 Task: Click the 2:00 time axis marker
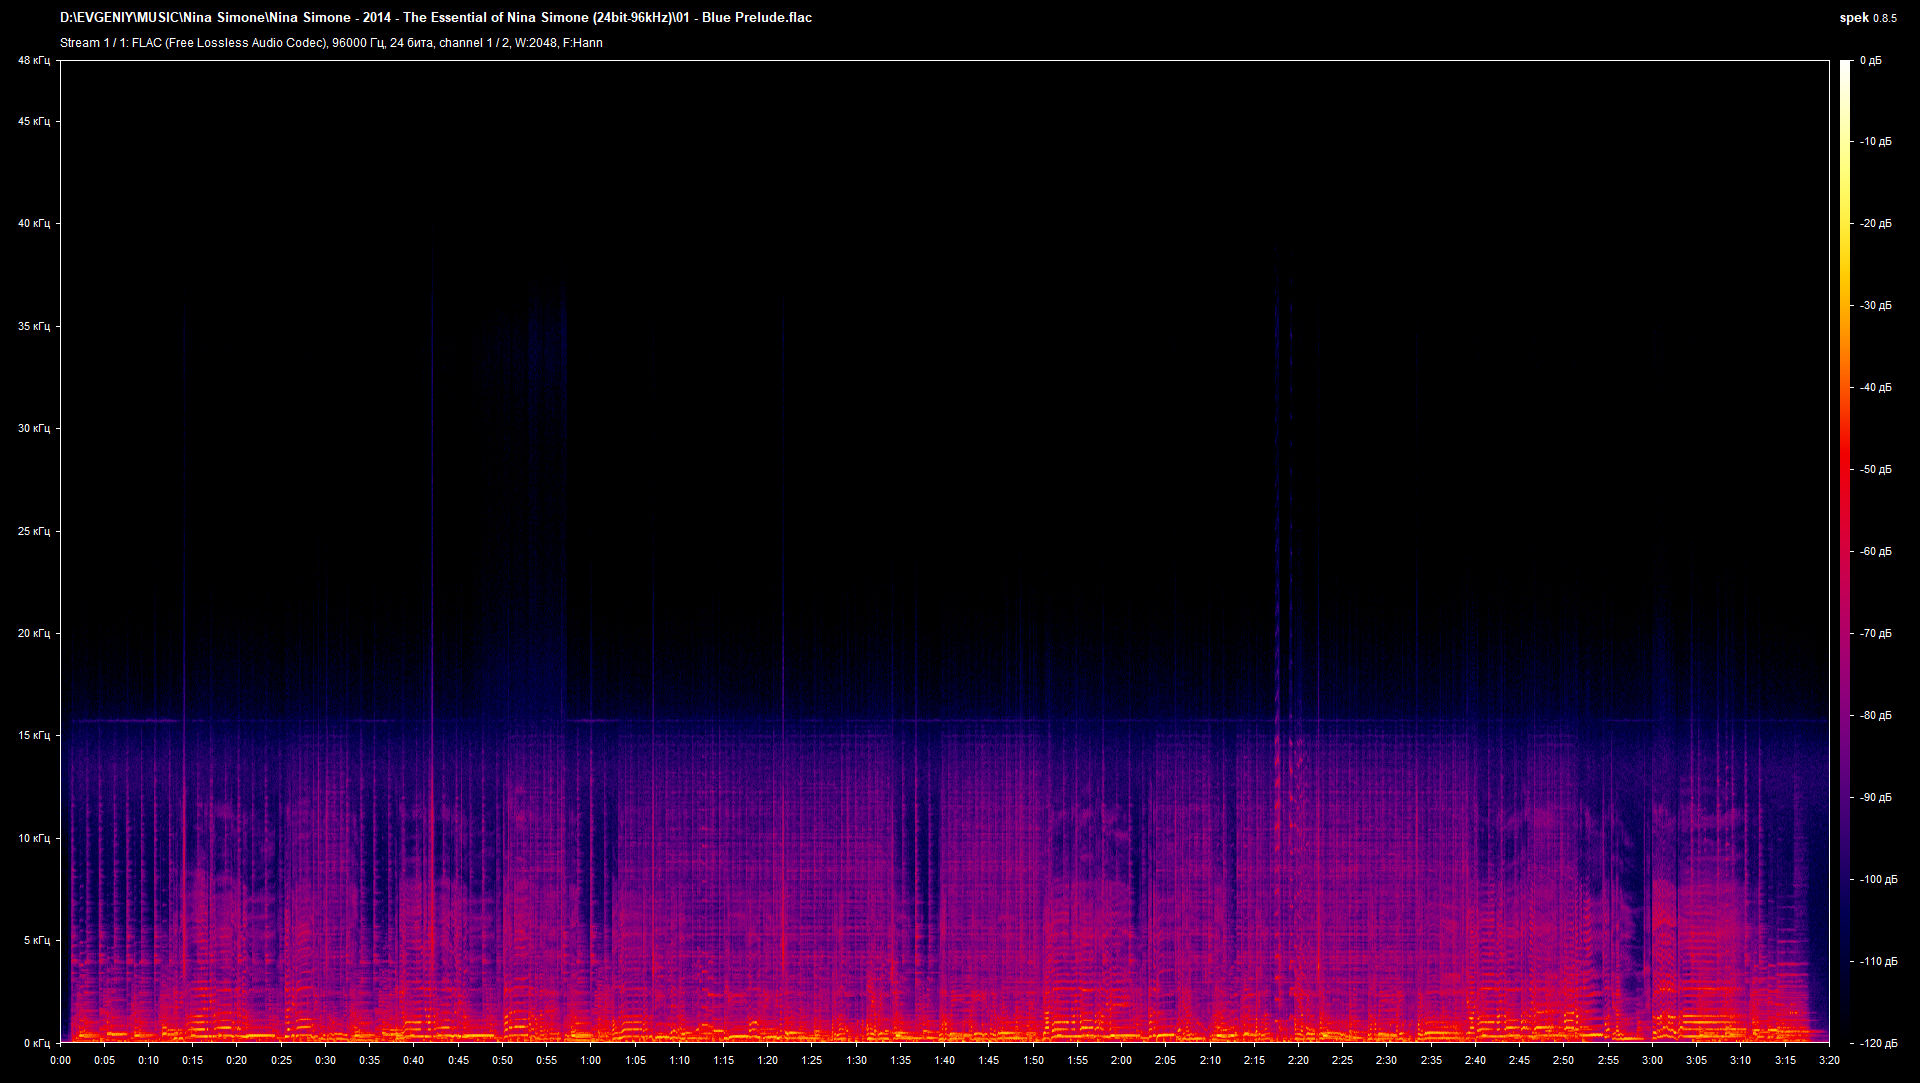(1121, 1061)
